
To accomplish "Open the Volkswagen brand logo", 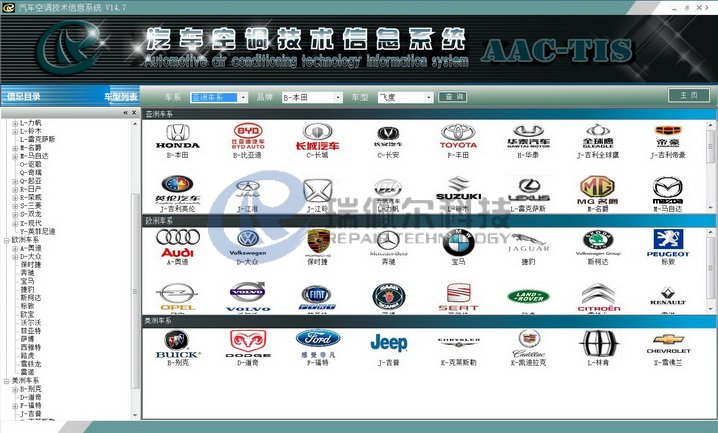I will coord(247,242).
